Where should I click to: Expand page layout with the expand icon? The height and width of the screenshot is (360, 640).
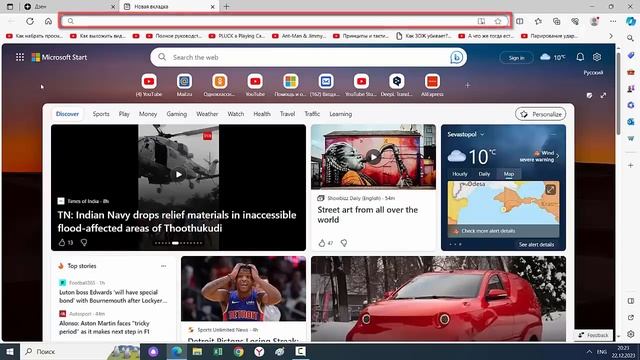(603, 95)
